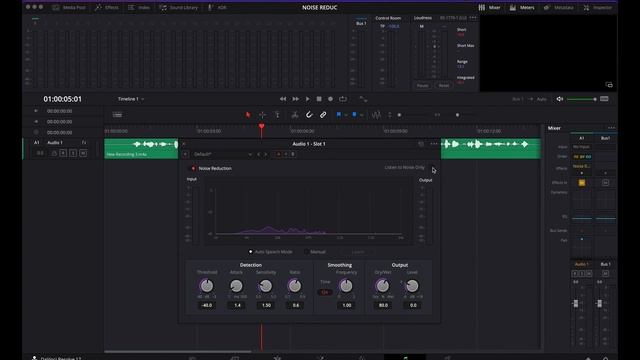Open loudness meter options ellipsis
The width and height of the screenshot is (640, 360).
pos(473,18)
